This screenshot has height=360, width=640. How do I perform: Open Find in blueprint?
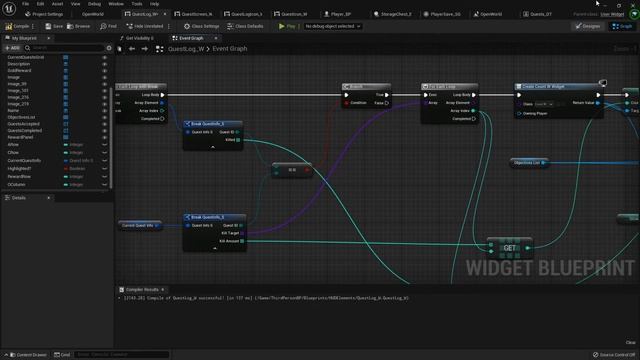(x=109, y=26)
